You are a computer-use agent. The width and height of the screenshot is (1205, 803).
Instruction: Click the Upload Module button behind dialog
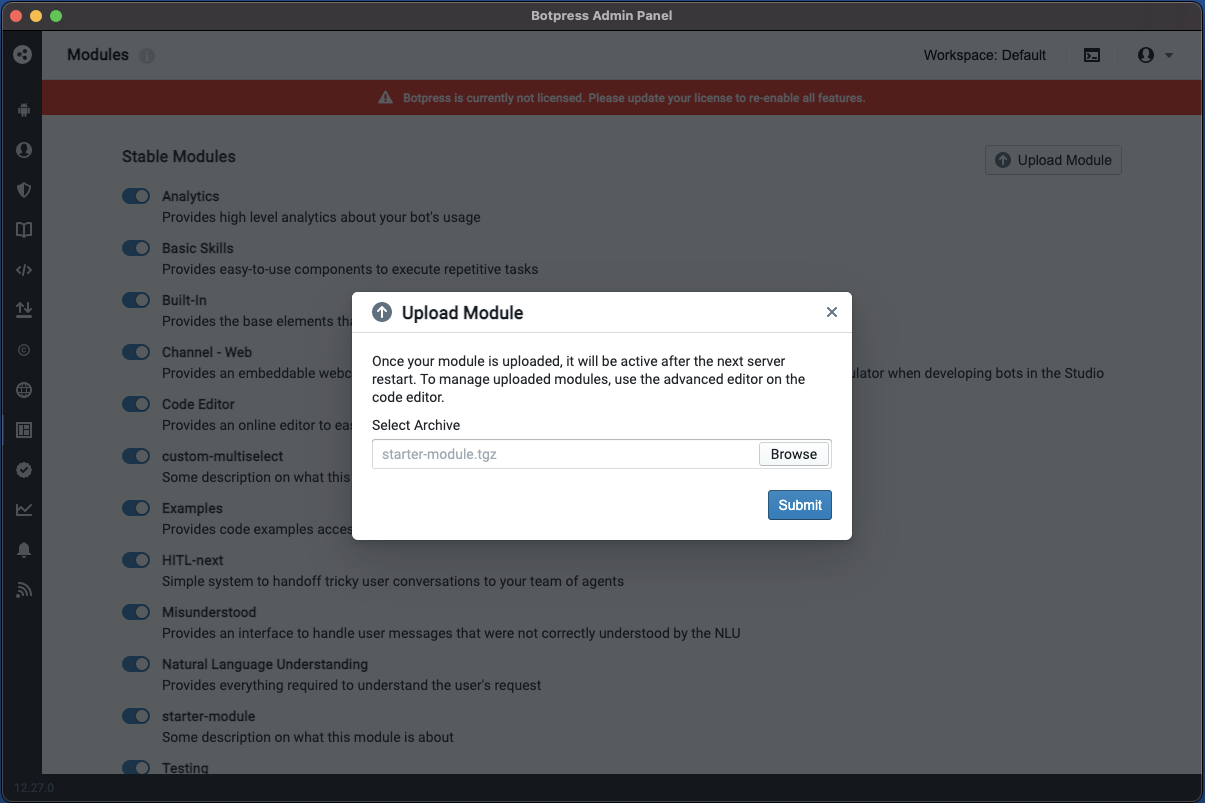pos(1054,160)
